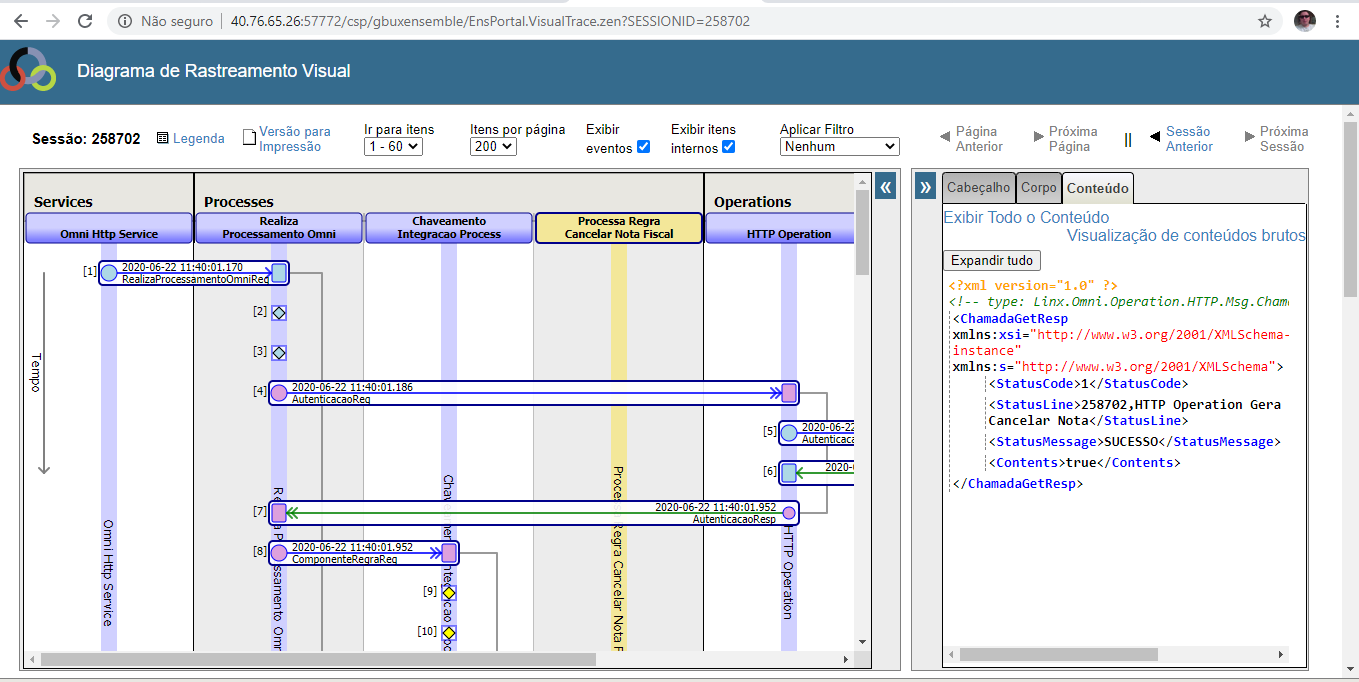Disable the Exibir itens internos checkbox
1359x682 pixels.
tap(728, 147)
